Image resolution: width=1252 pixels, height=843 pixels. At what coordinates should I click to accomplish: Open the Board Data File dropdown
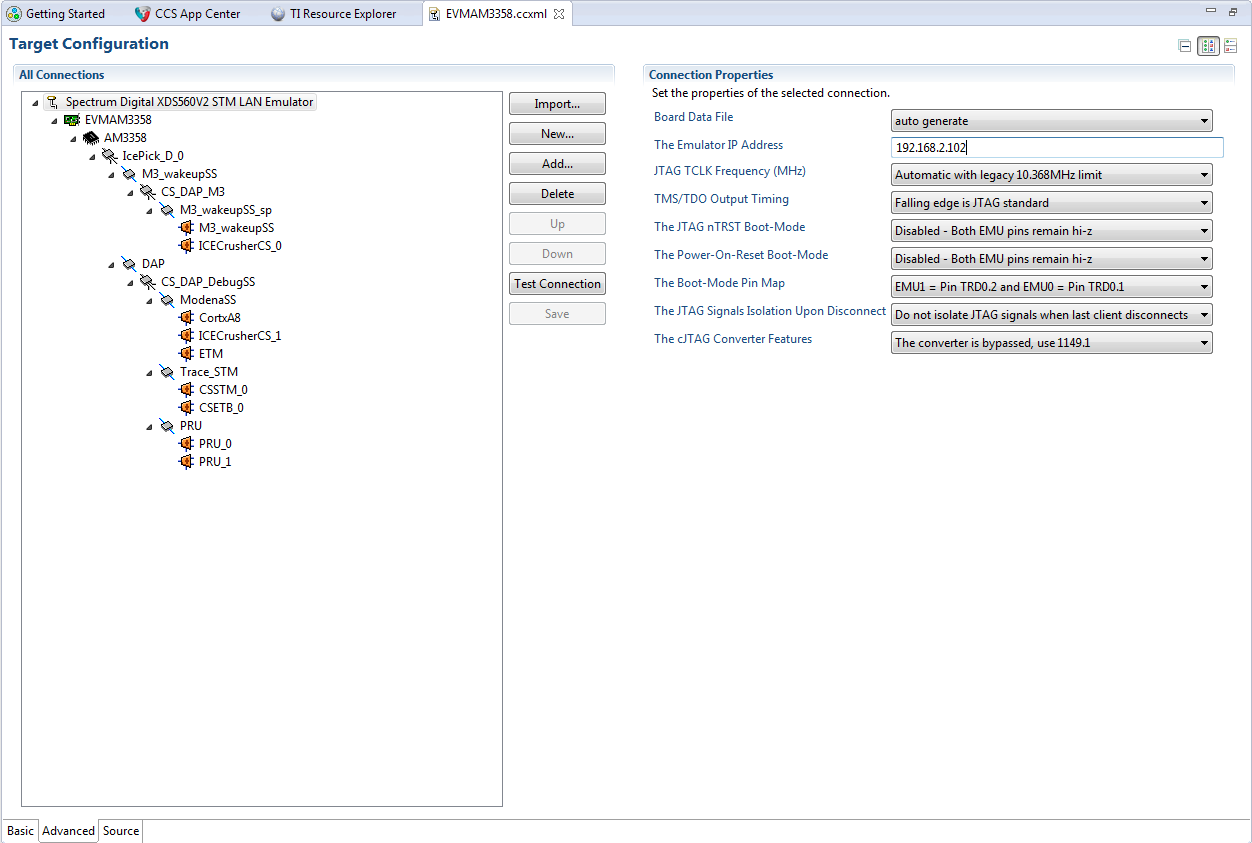point(1052,121)
